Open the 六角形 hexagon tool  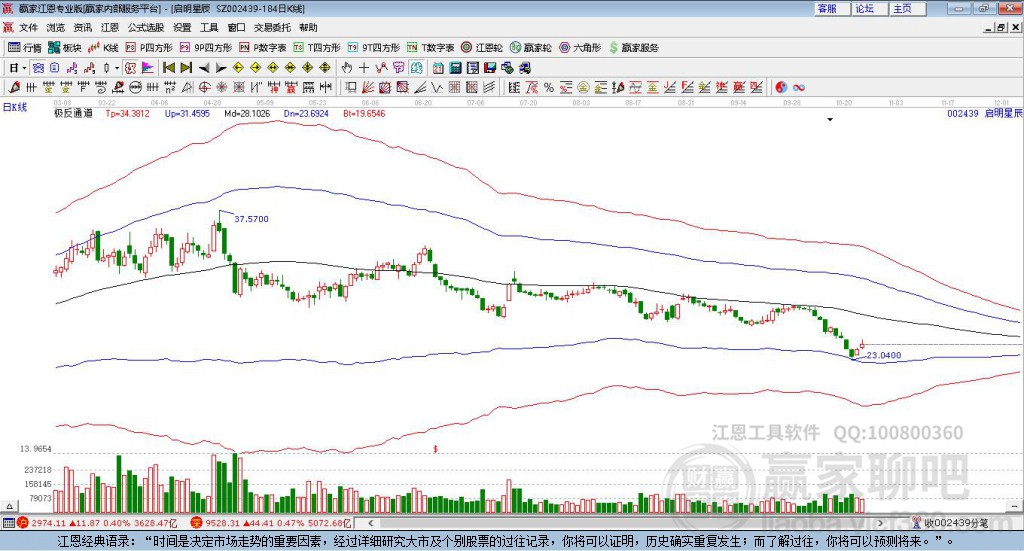coord(579,48)
